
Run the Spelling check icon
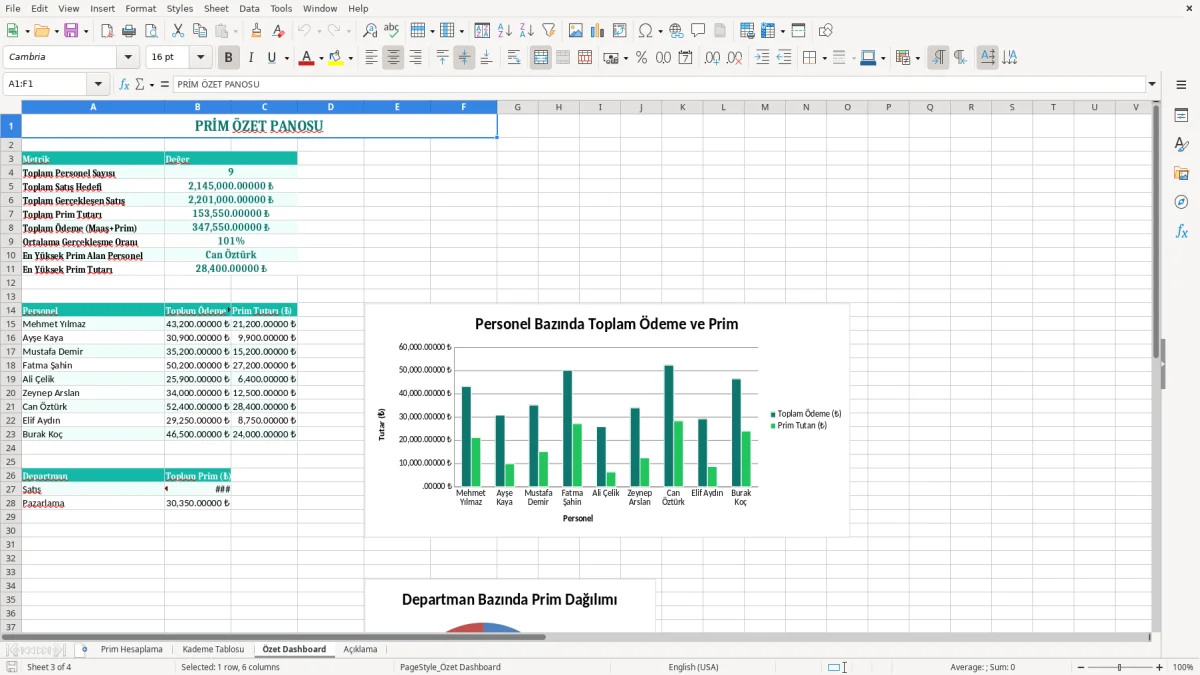pyautogui.click(x=392, y=31)
